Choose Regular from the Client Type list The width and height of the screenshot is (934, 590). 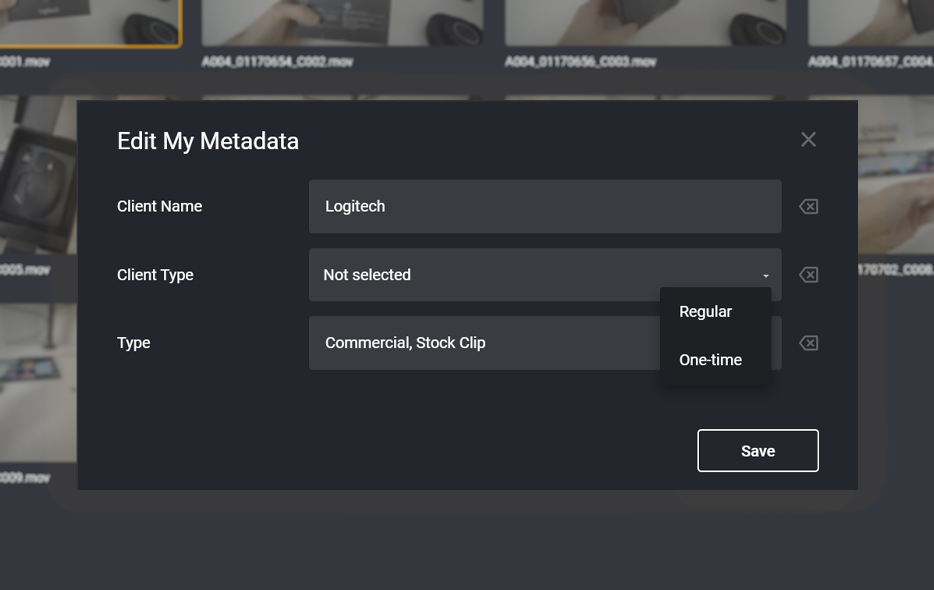[706, 312]
